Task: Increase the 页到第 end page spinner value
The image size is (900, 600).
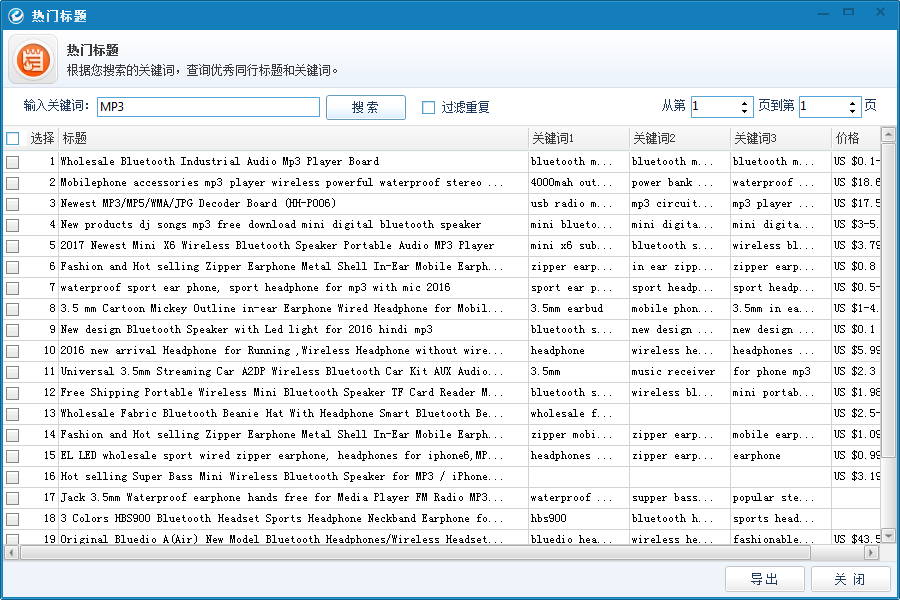Action: pyautogui.click(x=853, y=102)
